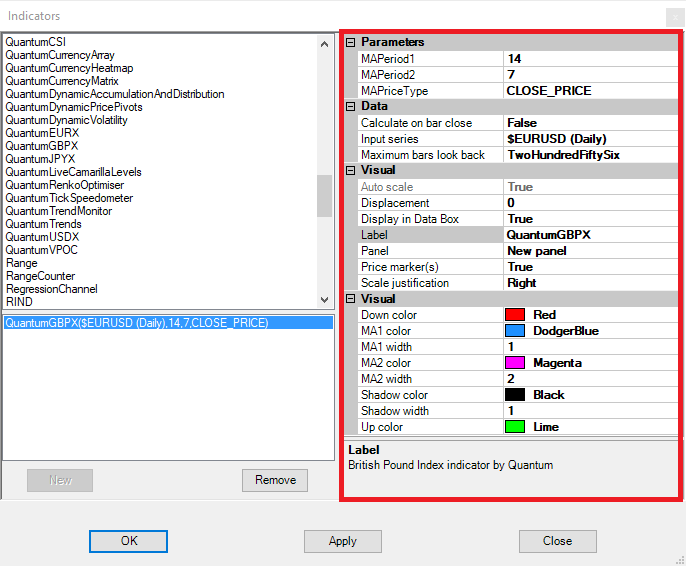686x566 pixels.
Task: Select Range in the indicator list
Action: (21, 263)
